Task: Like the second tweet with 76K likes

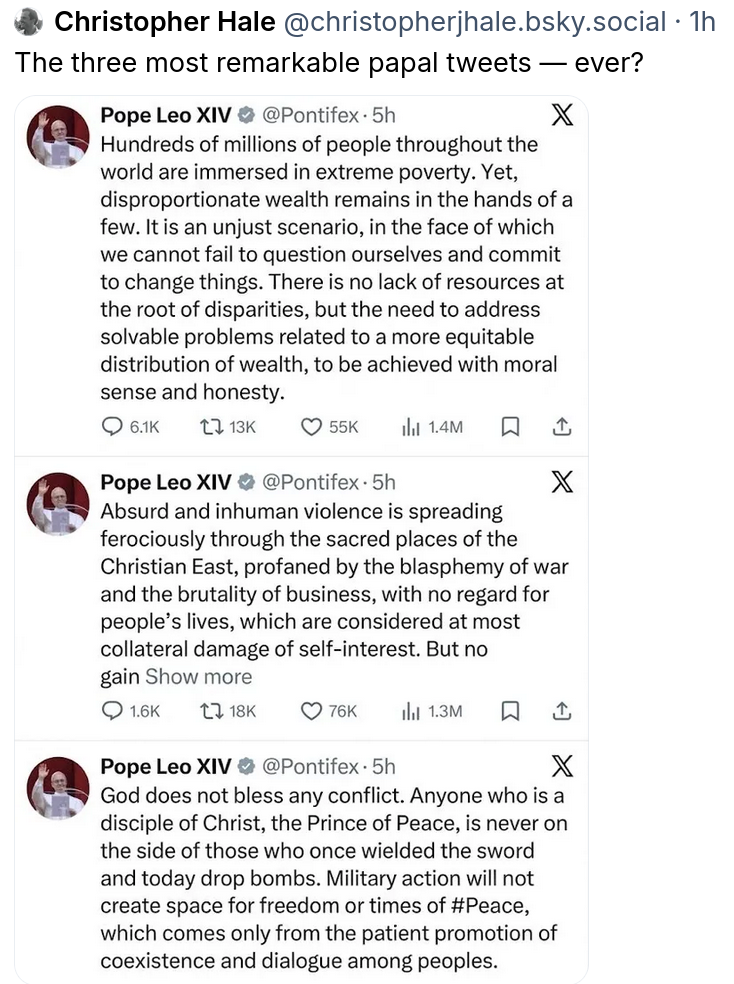Action: tap(311, 711)
